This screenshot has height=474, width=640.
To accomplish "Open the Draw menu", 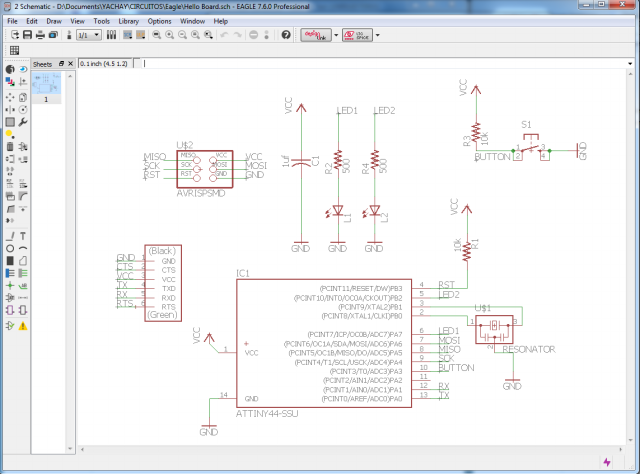I will coord(54,21).
